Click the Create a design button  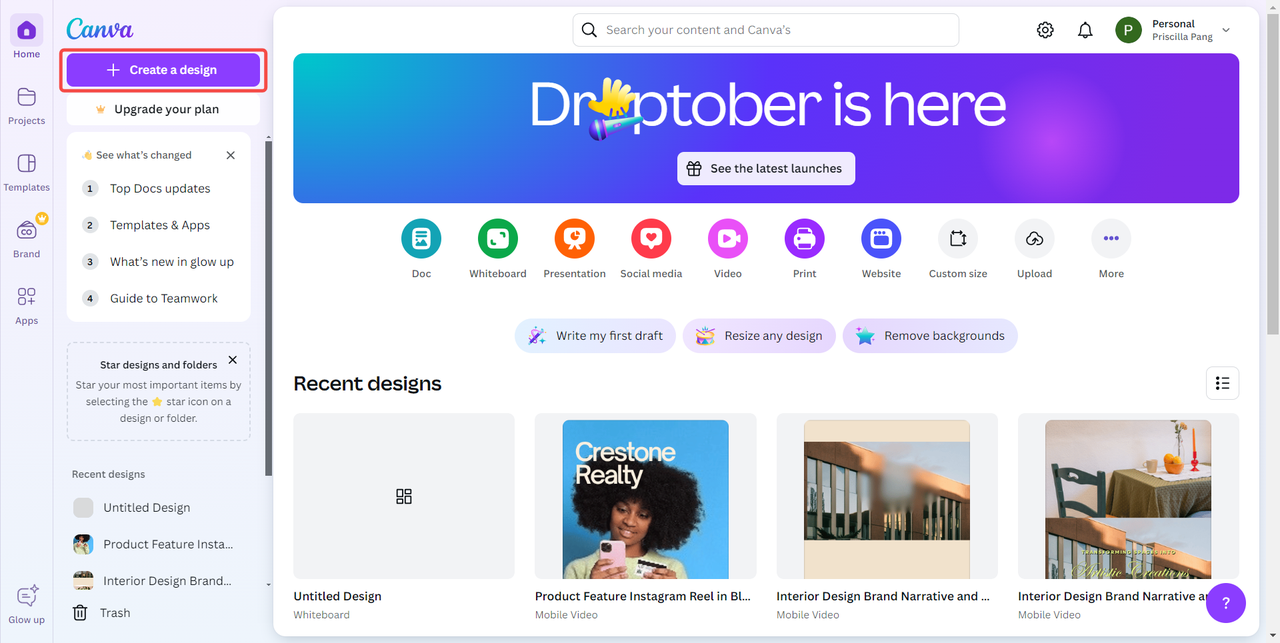click(163, 70)
